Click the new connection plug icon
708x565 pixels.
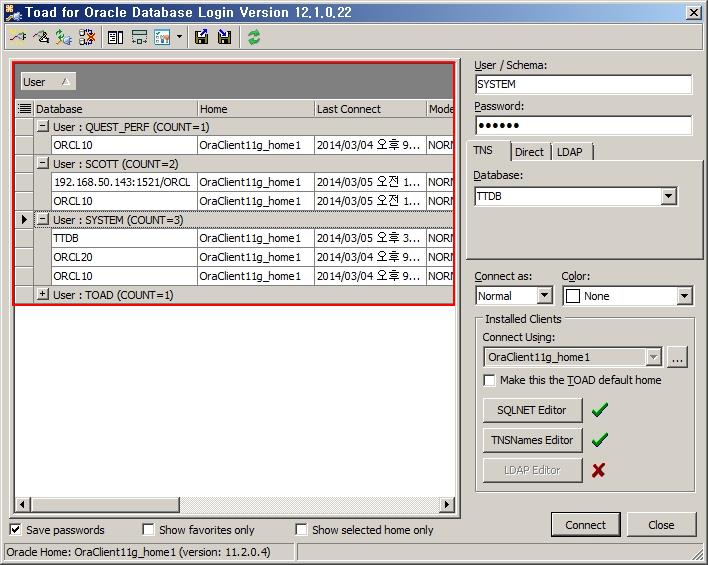point(17,37)
